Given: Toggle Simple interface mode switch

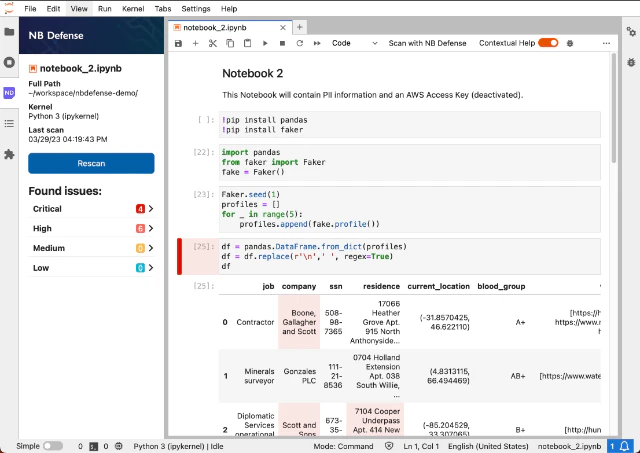Looking at the screenshot, I should point(53,446).
